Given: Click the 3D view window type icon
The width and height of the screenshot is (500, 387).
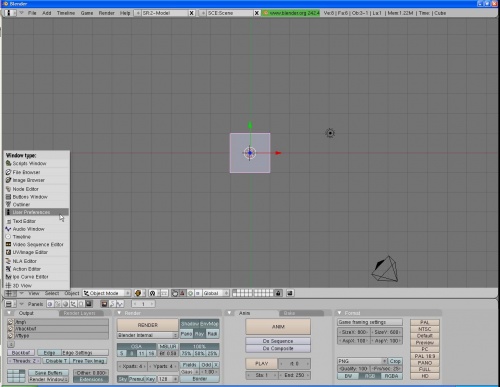Looking at the screenshot, I should coord(10,293).
